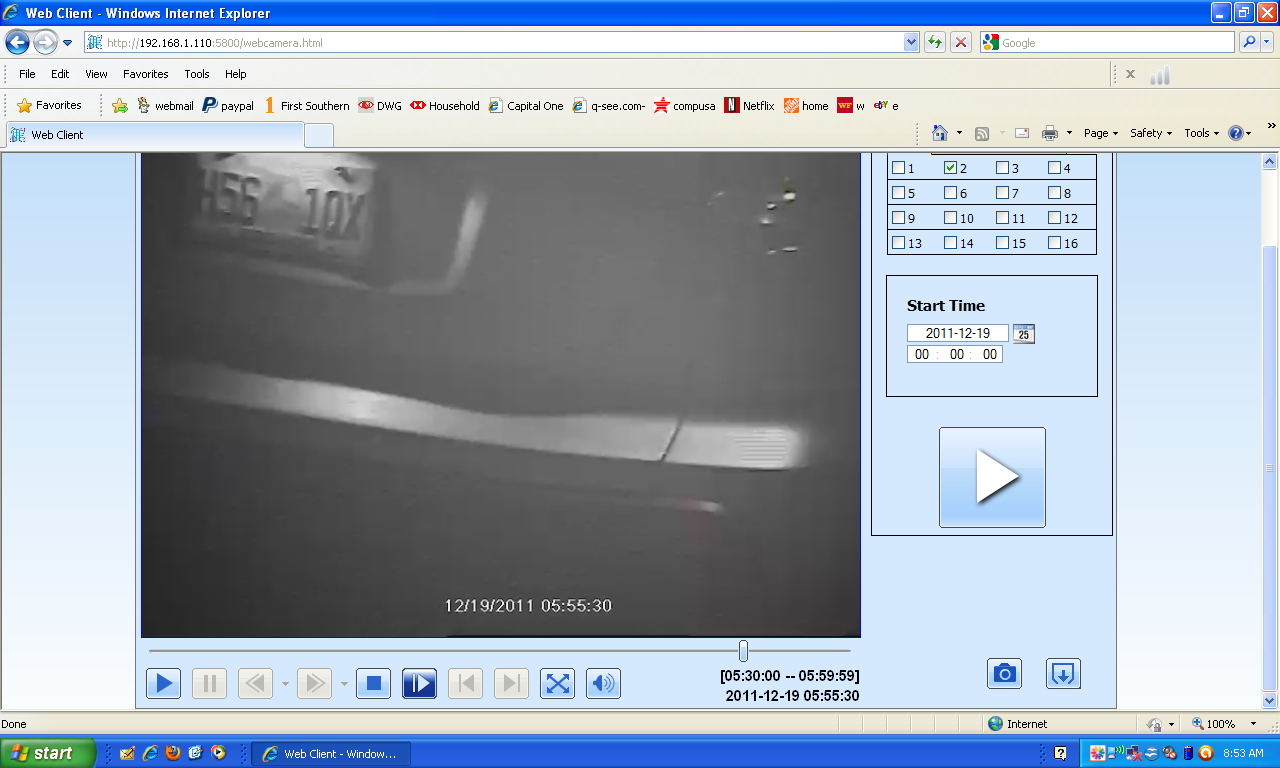
Task: Click the start time hour field
Action: [922, 355]
